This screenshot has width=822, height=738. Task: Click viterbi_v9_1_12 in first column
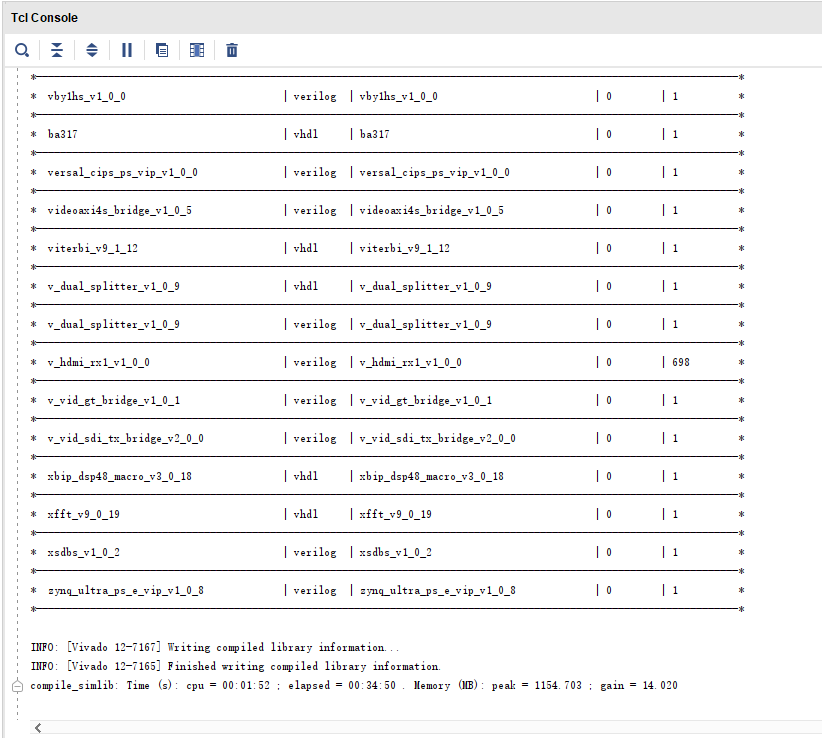(92, 248)
